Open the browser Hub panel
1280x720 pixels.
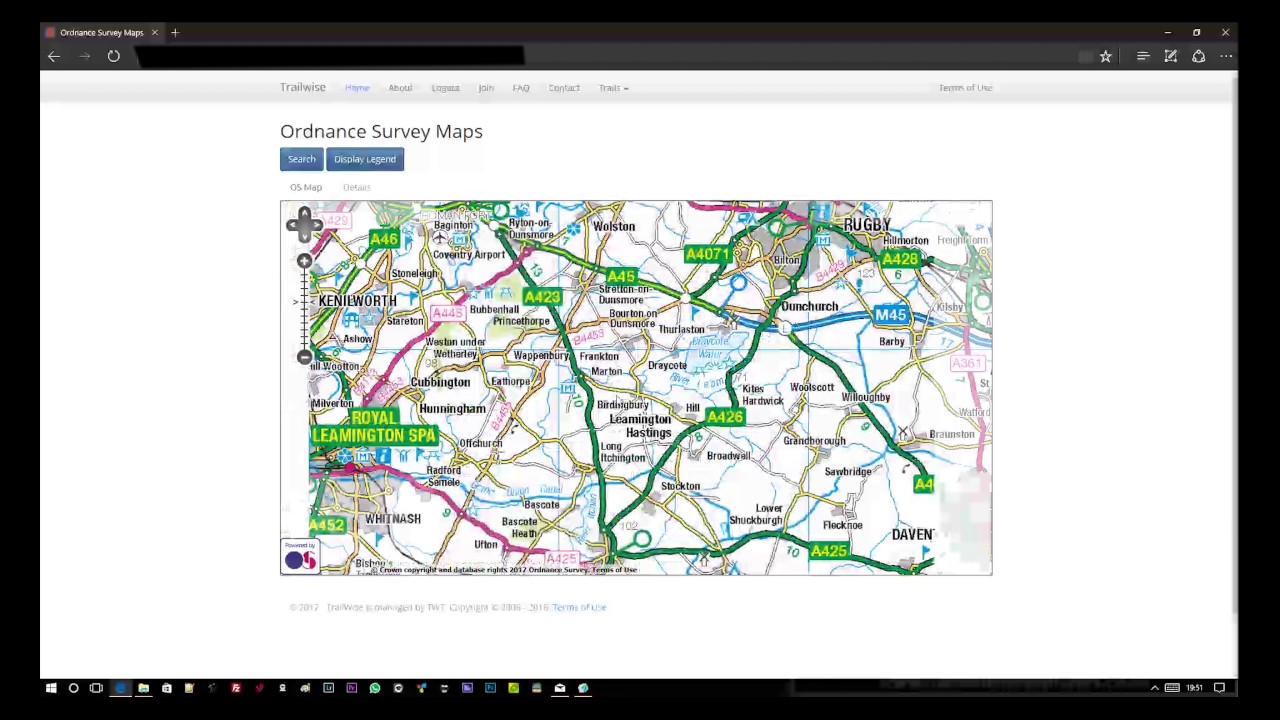(1143, 57)
